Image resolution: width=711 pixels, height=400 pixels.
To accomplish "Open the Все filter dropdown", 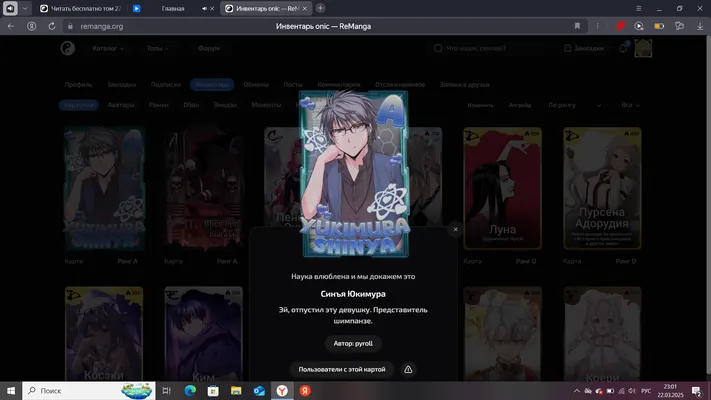I will point(630,105).
